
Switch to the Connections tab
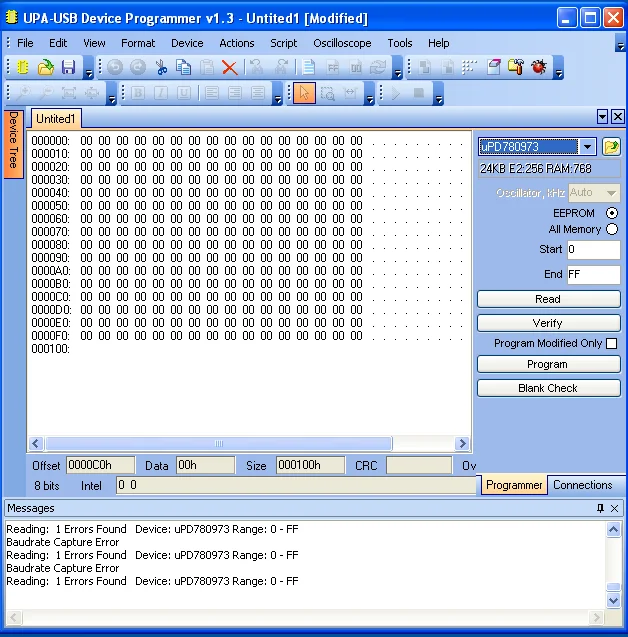tap(583, 485)
